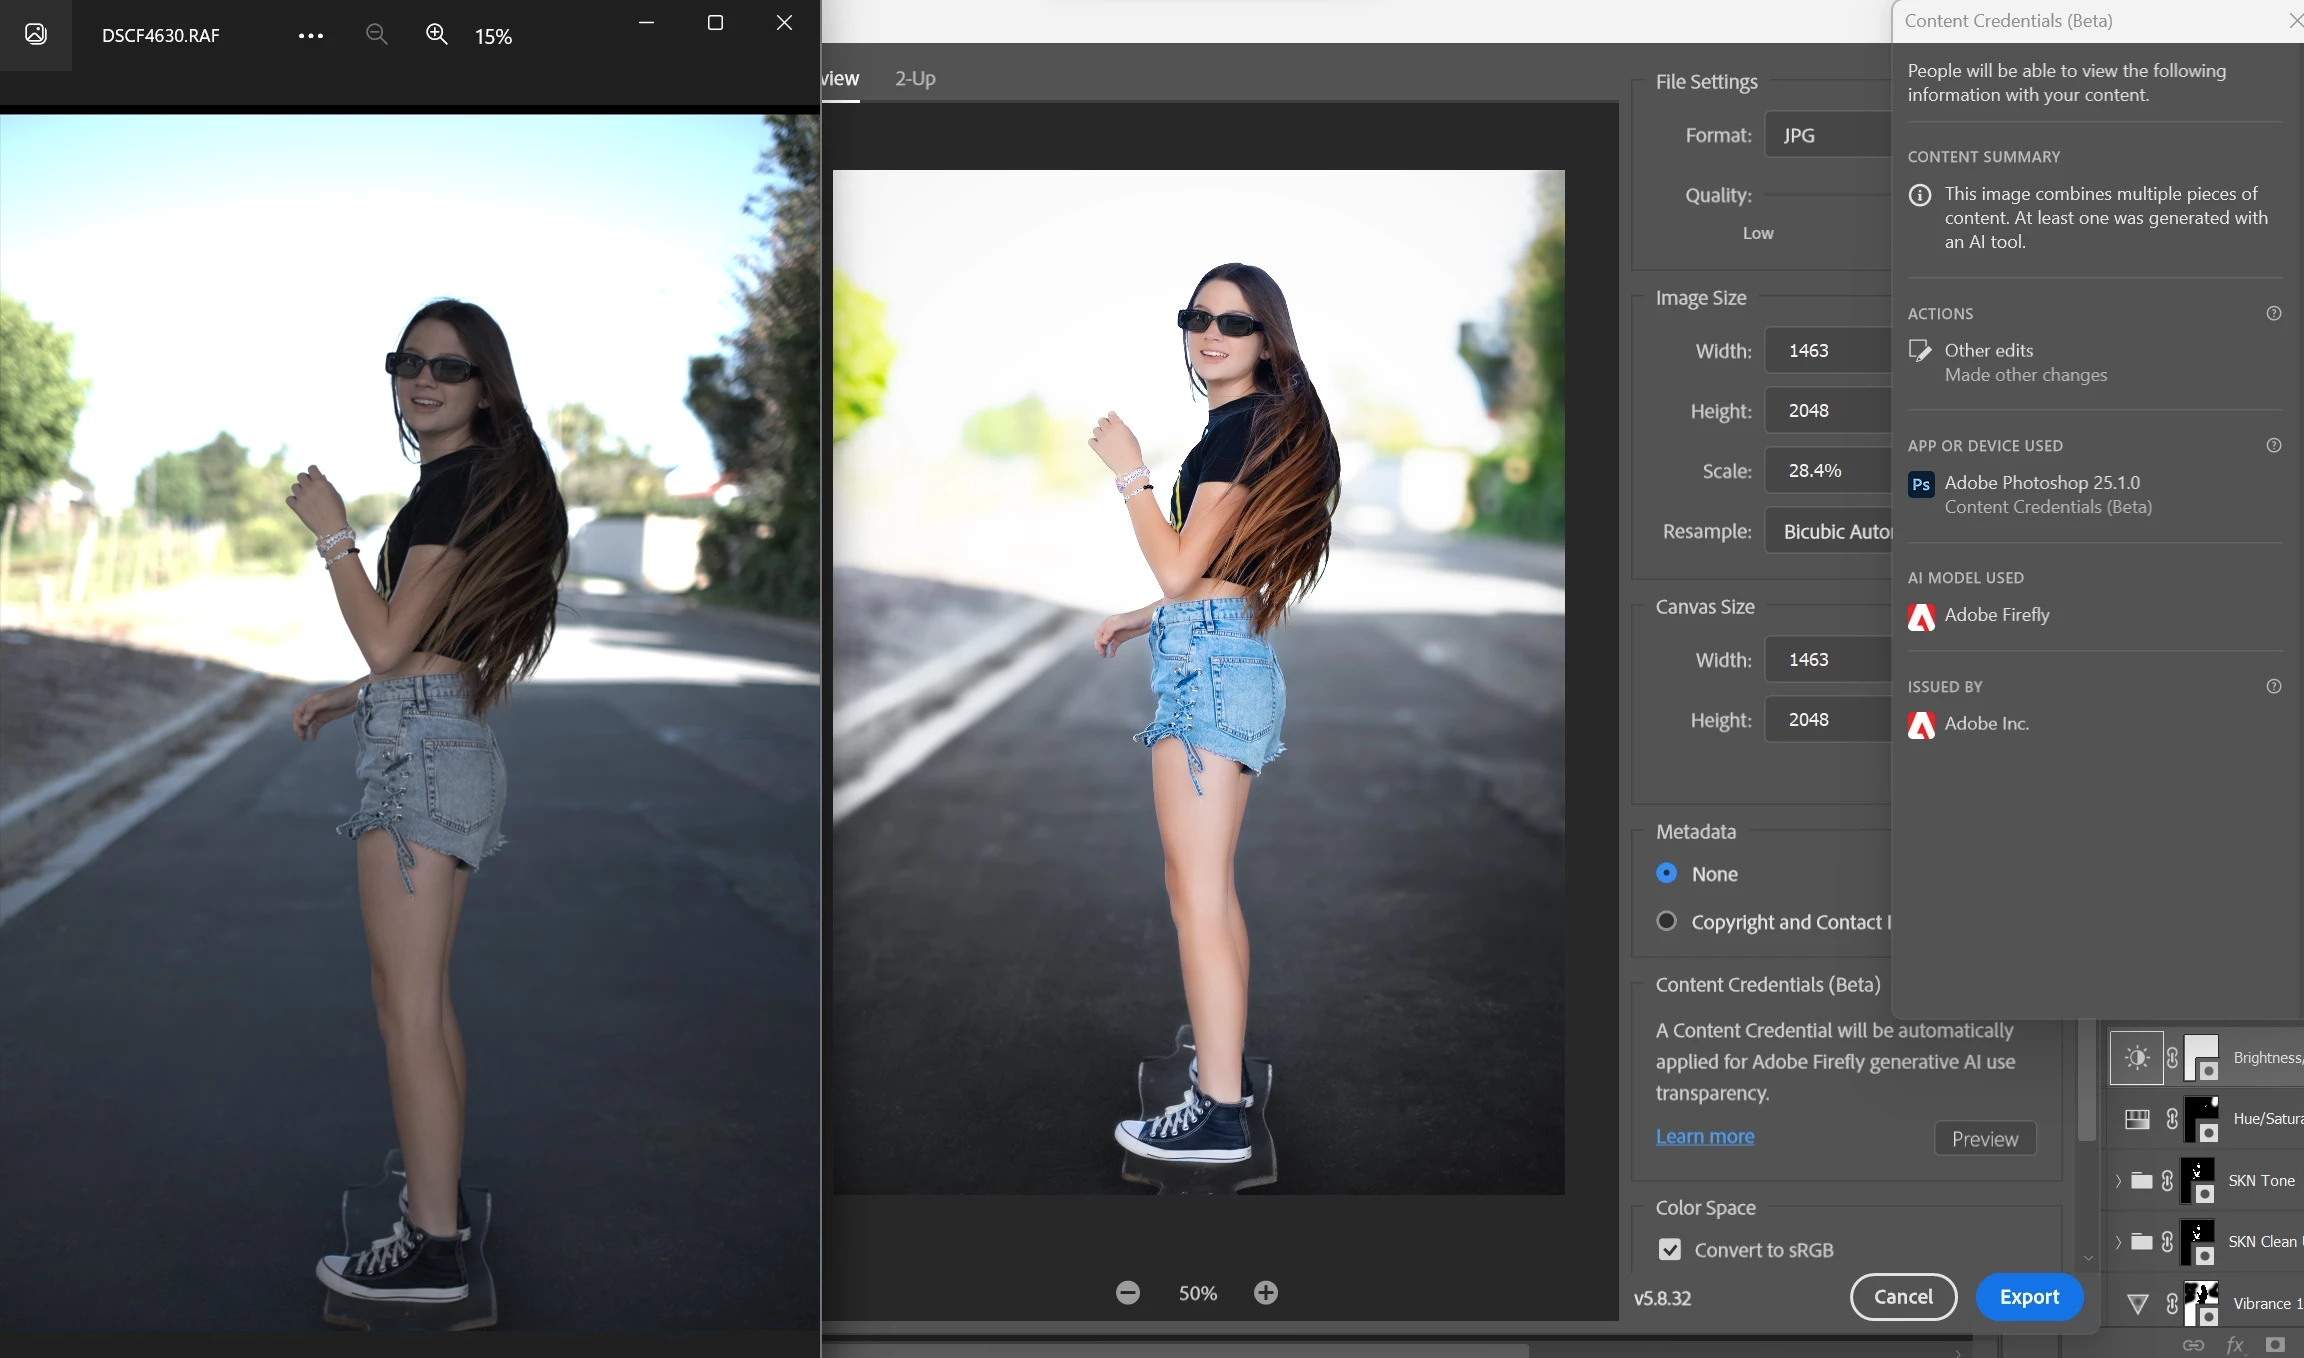This screenshot has height=1358, width=2304.
Task: Switch to the 2-Up tab
Action: point(915,78)
